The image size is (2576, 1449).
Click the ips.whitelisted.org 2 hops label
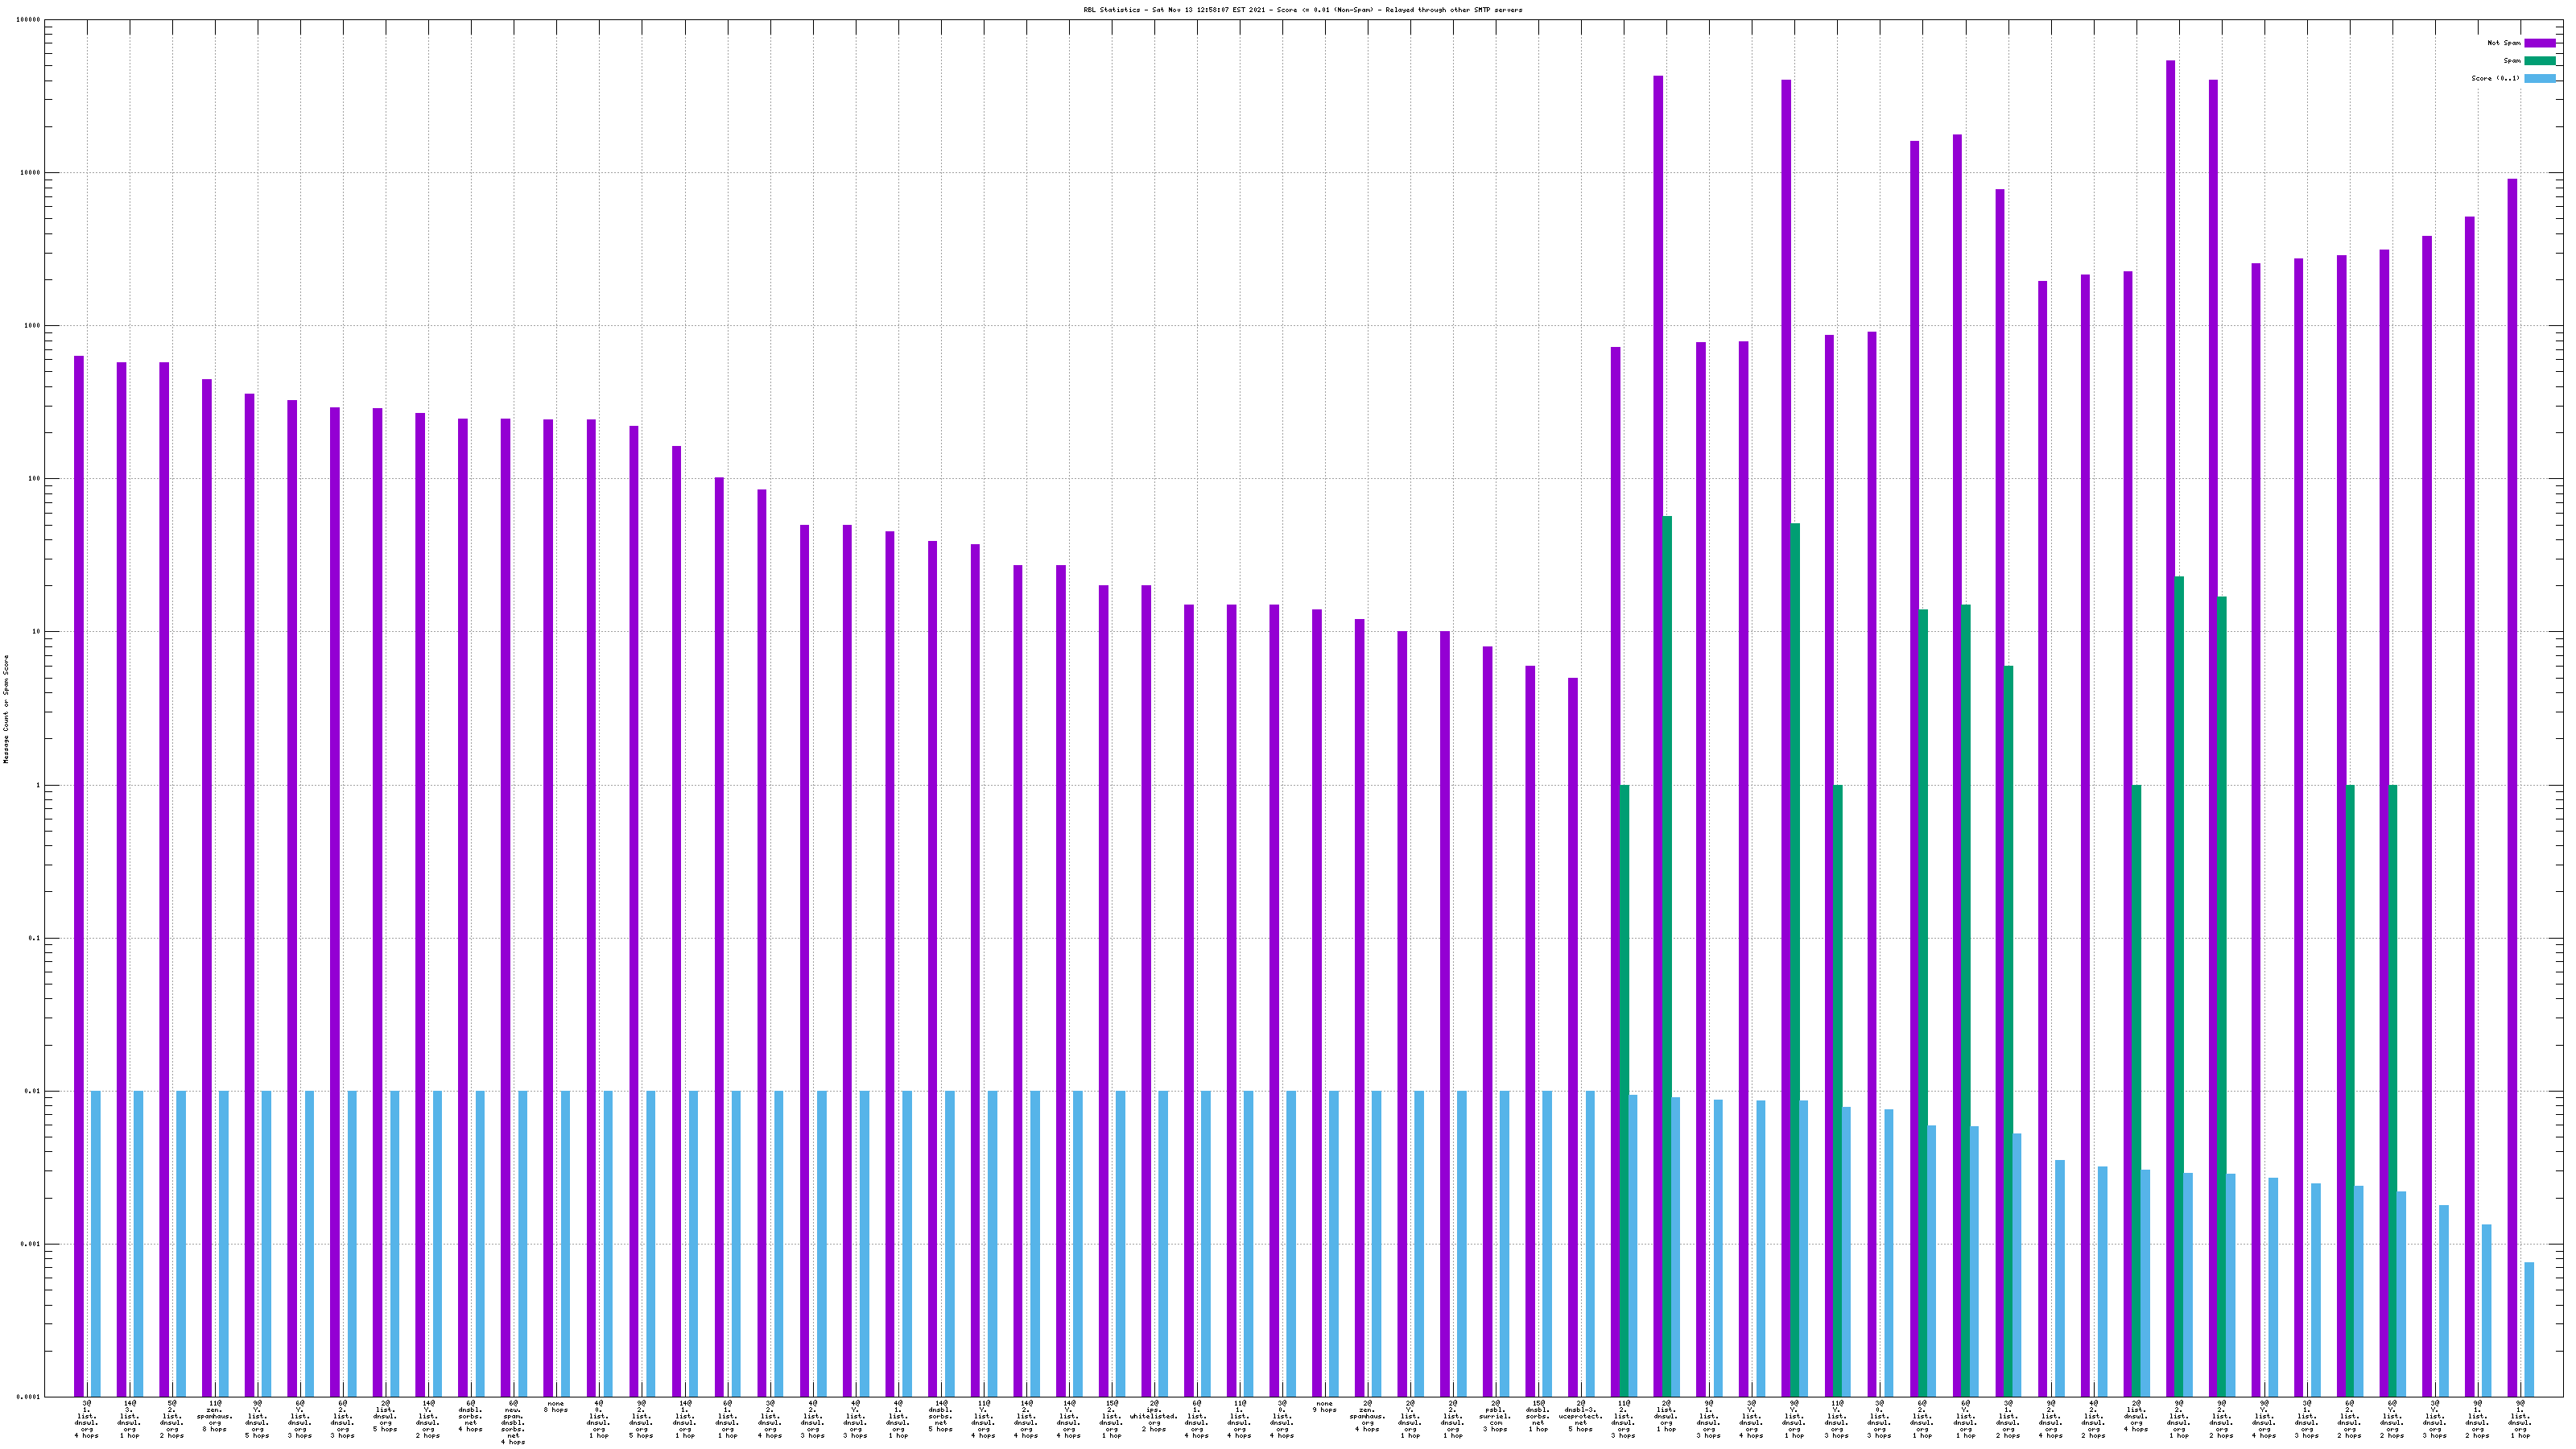tap(1154, 1416)
